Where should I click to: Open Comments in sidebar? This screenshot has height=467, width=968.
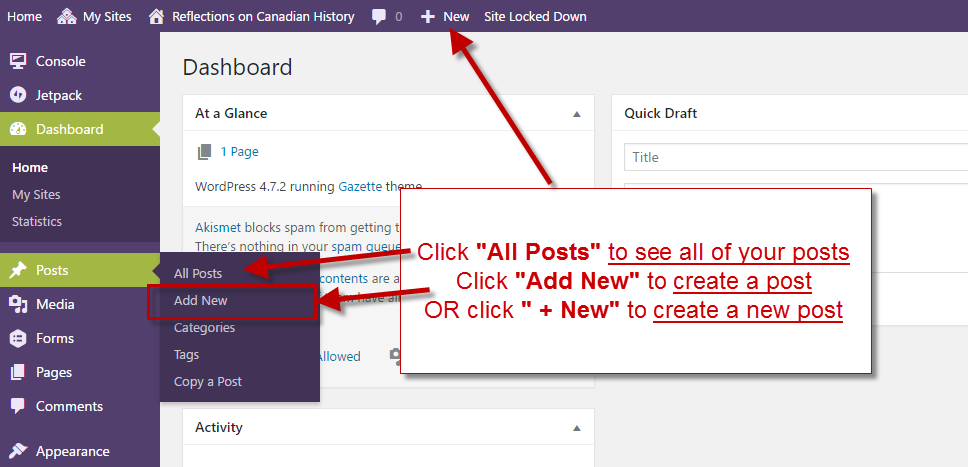click(69, 406)
